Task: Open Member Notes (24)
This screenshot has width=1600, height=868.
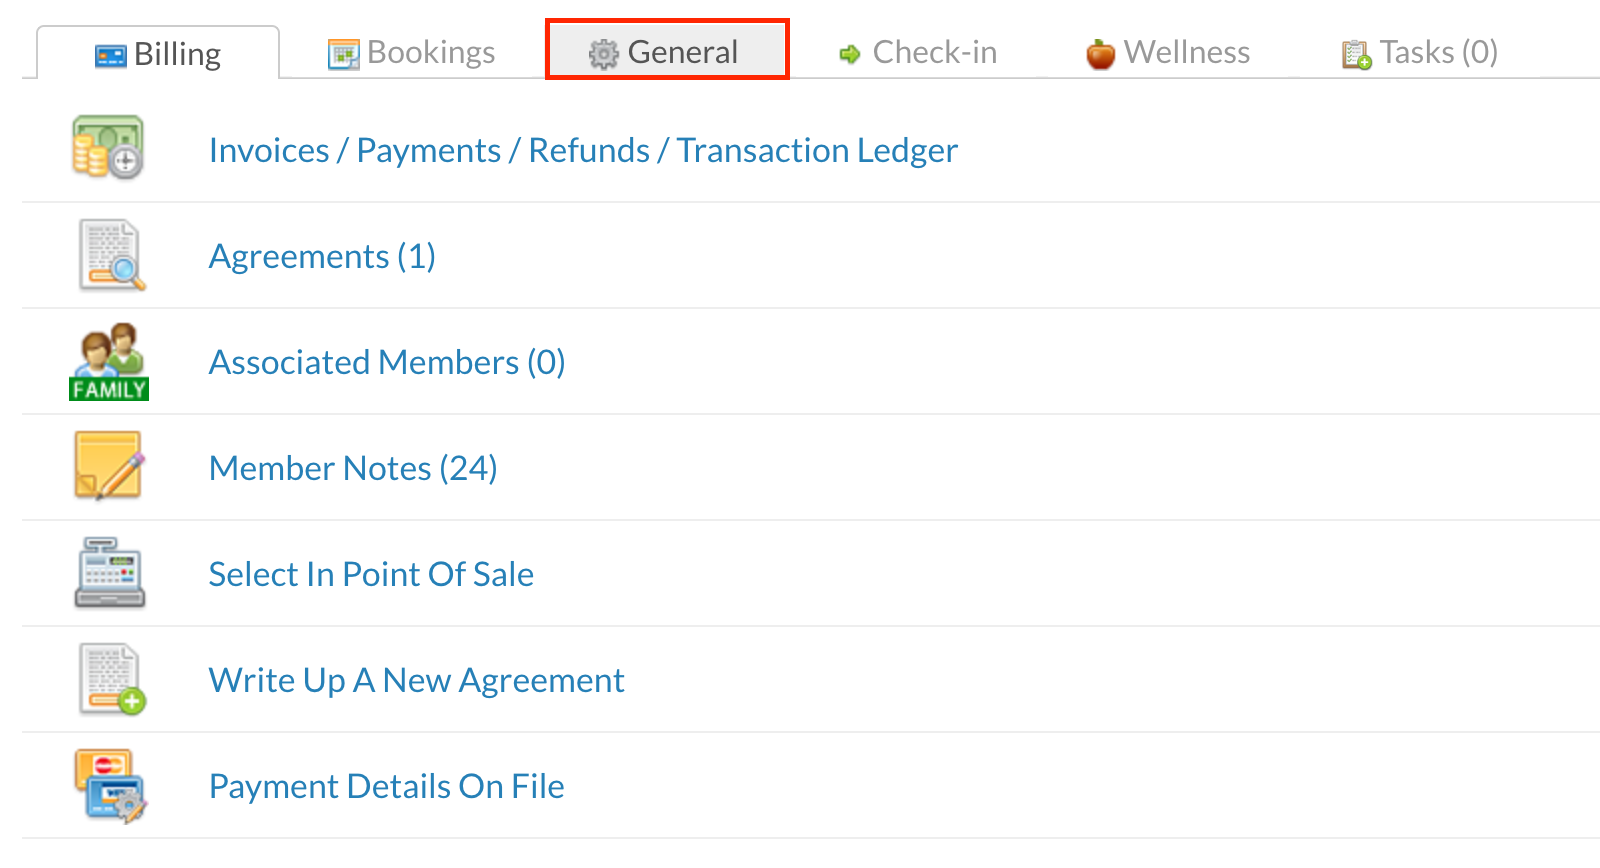Action: coord(353,468)
